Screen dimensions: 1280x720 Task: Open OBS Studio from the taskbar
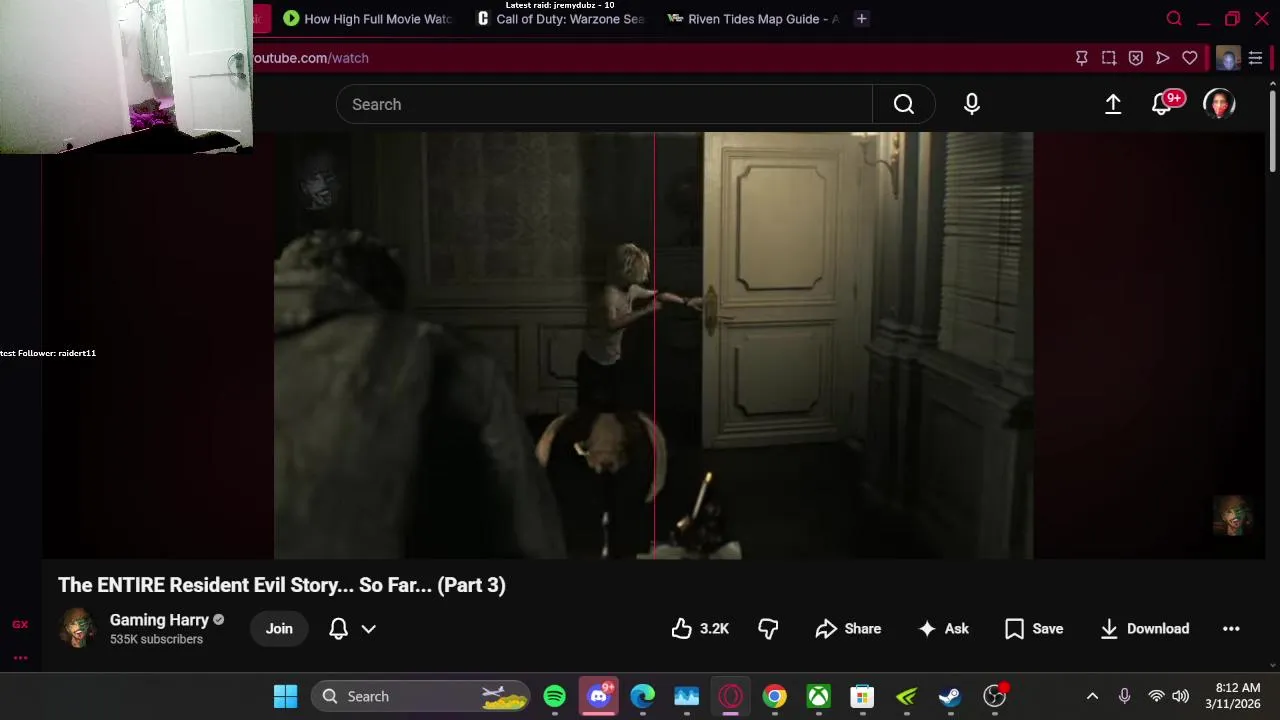click(x=994, y=696)
